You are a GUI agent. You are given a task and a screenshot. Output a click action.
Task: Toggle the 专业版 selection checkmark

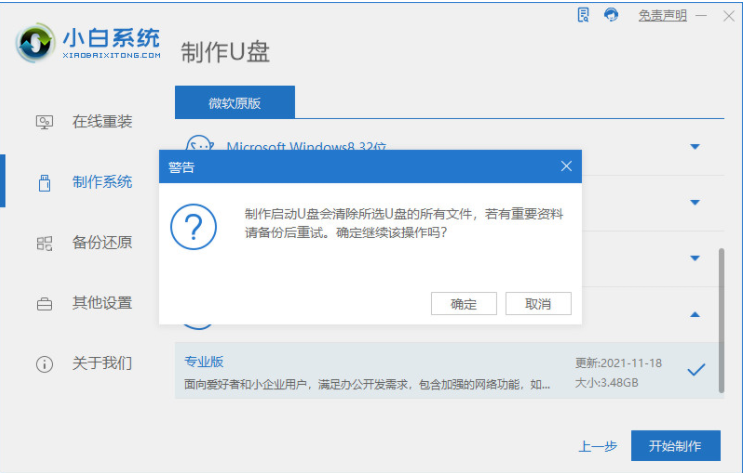click(x=696, y=370)
